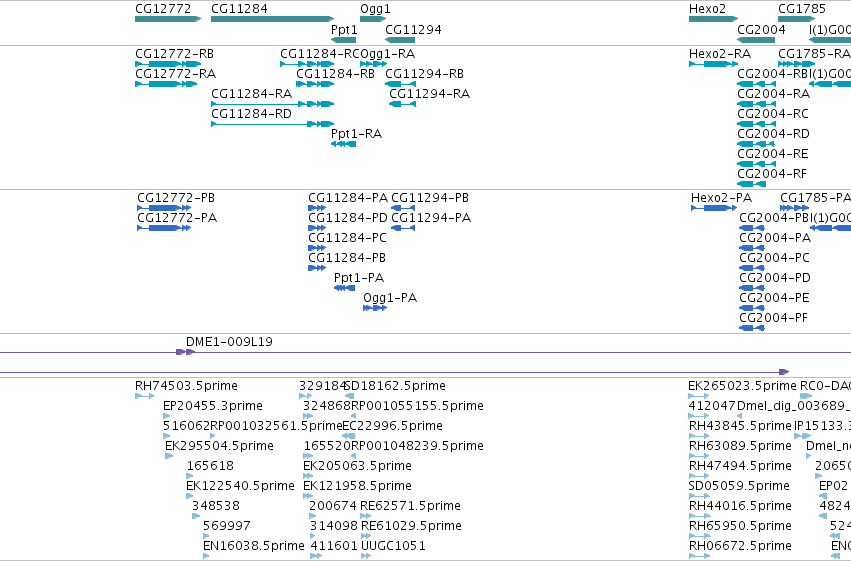The image size is (851, 561).
Task: Open protein CG11284-PC
Action: [317, 248]
